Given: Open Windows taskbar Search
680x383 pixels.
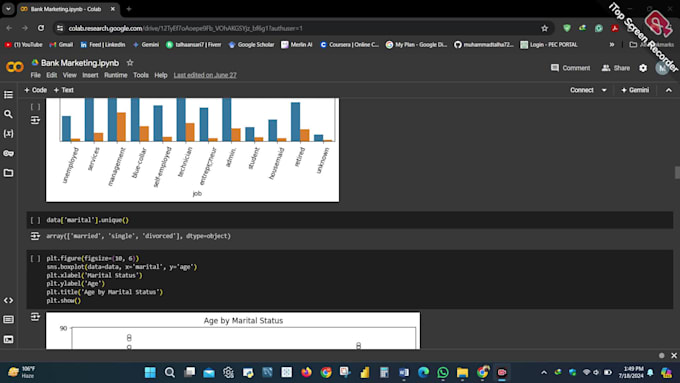Looking at the screenshot, I should (x=170, y=373).
